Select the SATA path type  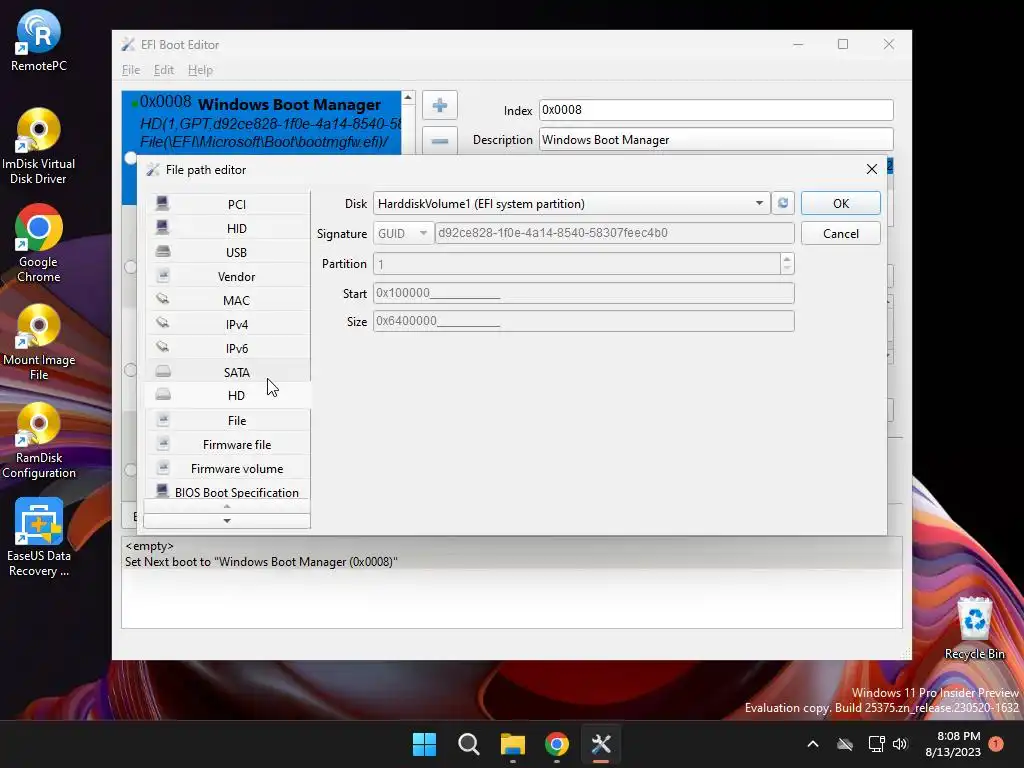click(x=227, y=372)
